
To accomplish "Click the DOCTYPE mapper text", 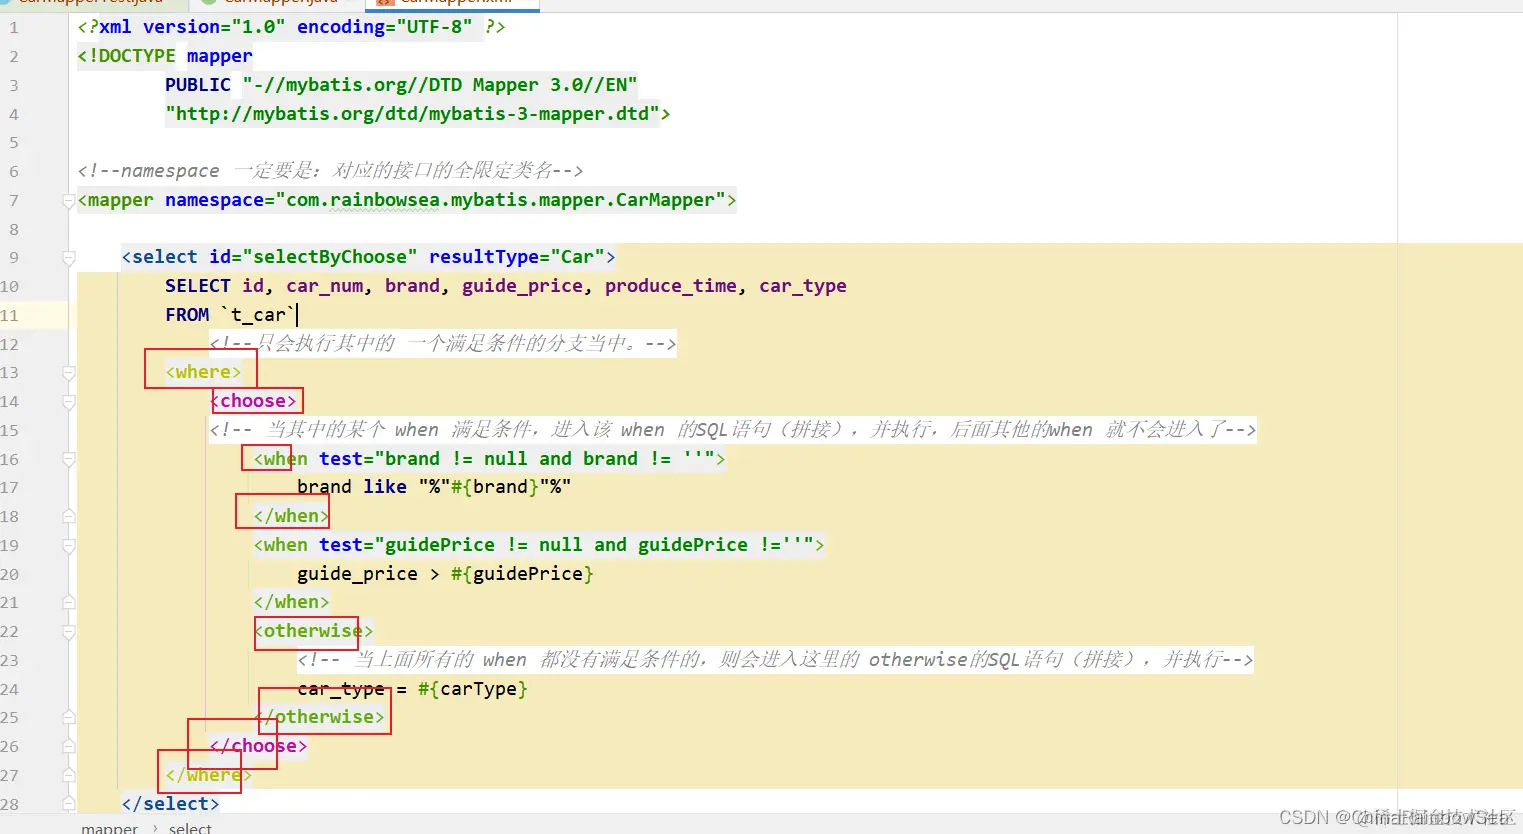I will 165,56.
